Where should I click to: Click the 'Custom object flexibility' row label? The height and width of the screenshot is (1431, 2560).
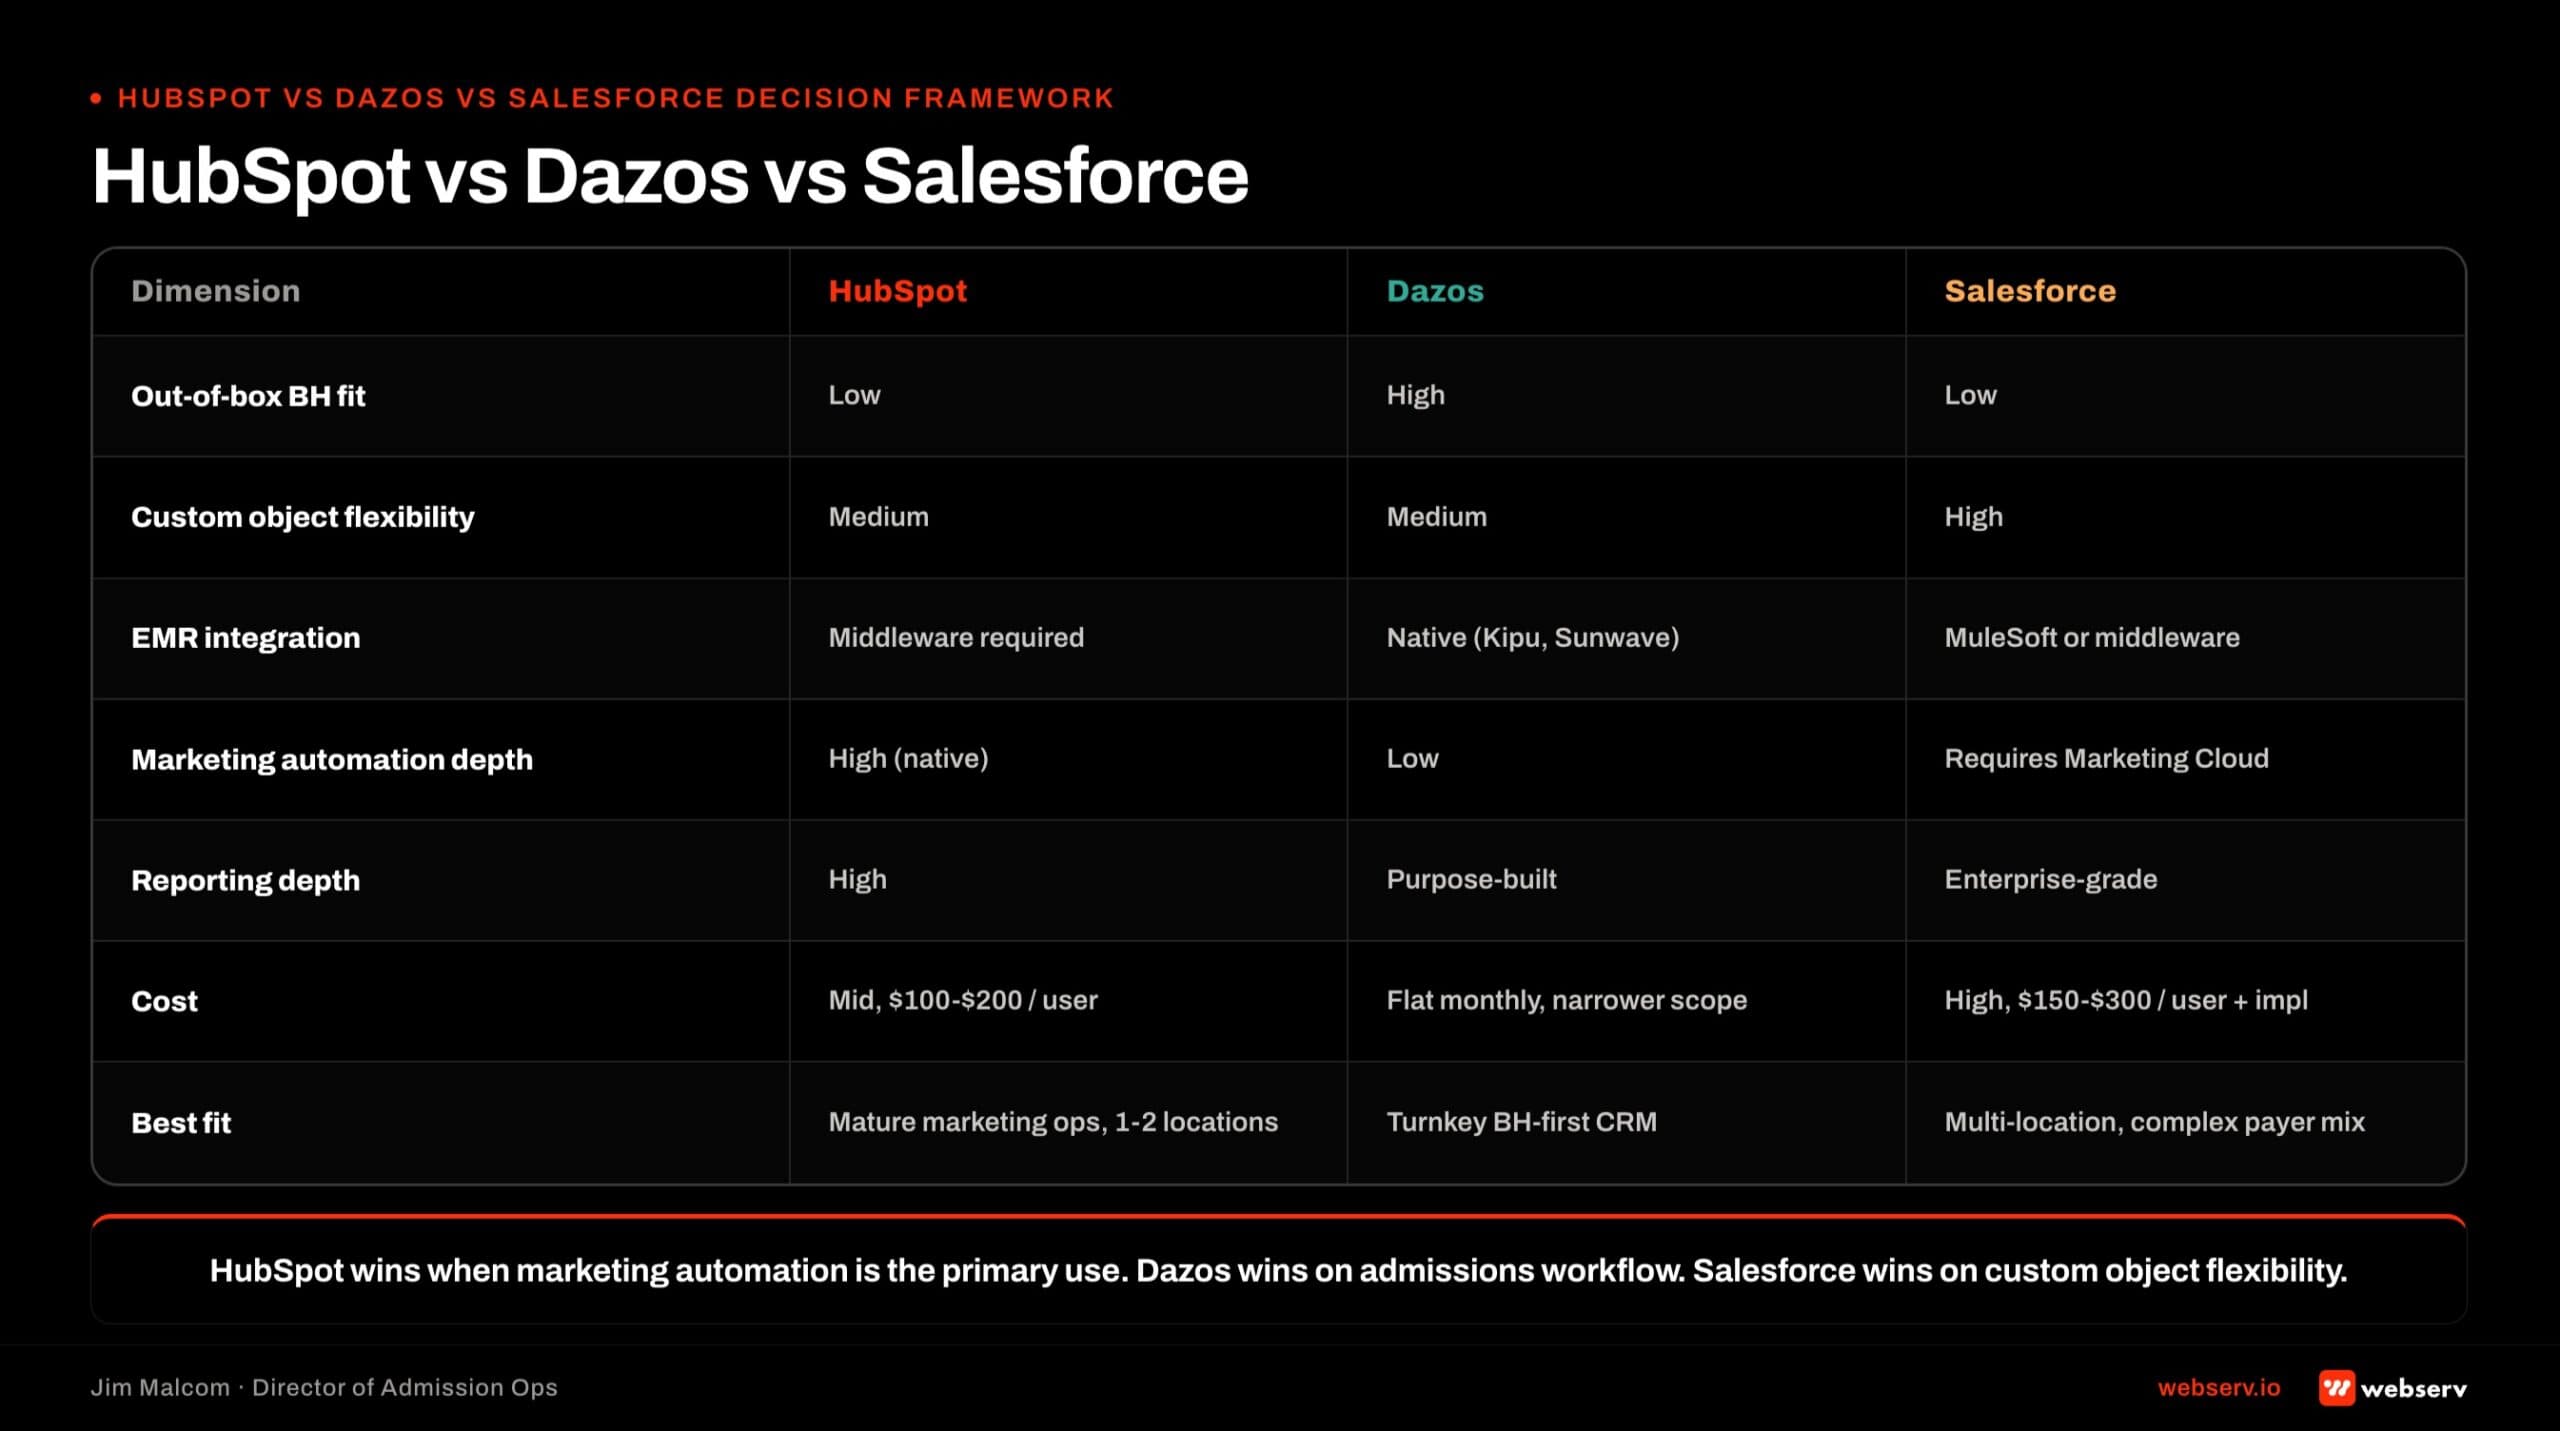[302, 517]
